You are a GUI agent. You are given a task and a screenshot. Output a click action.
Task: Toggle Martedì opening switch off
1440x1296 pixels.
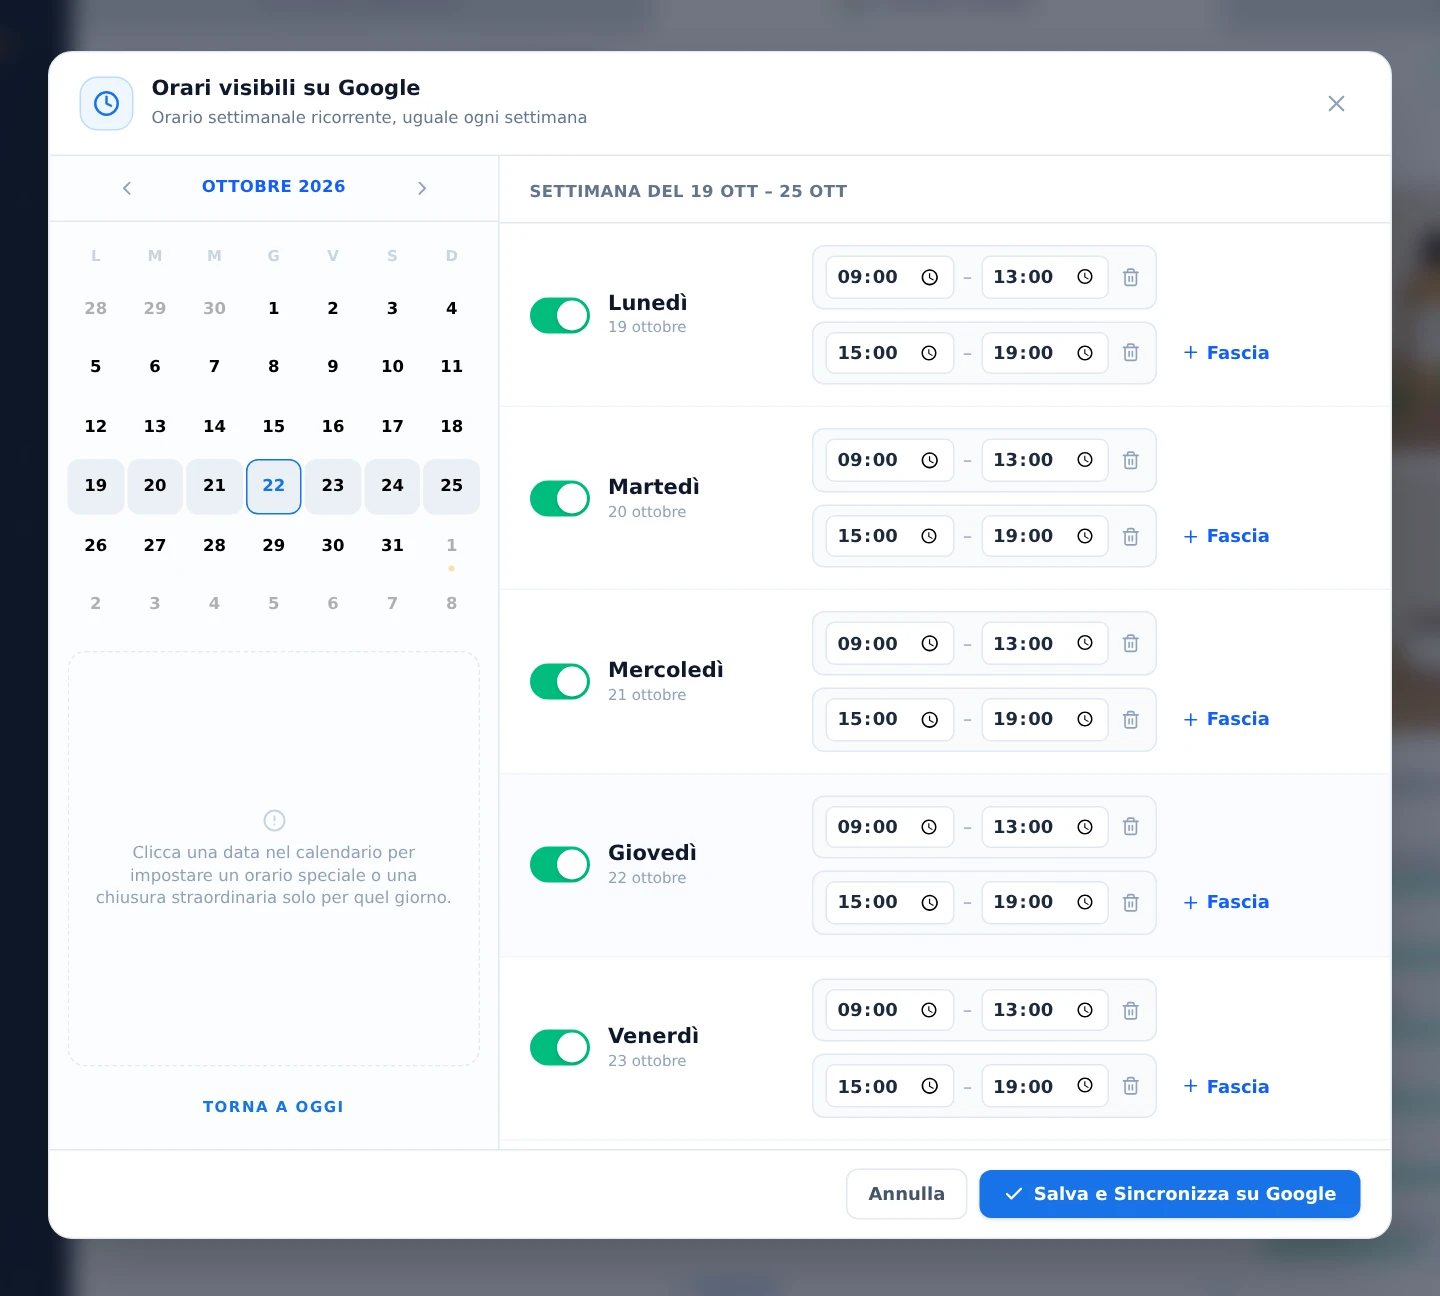tap(560, 498)
